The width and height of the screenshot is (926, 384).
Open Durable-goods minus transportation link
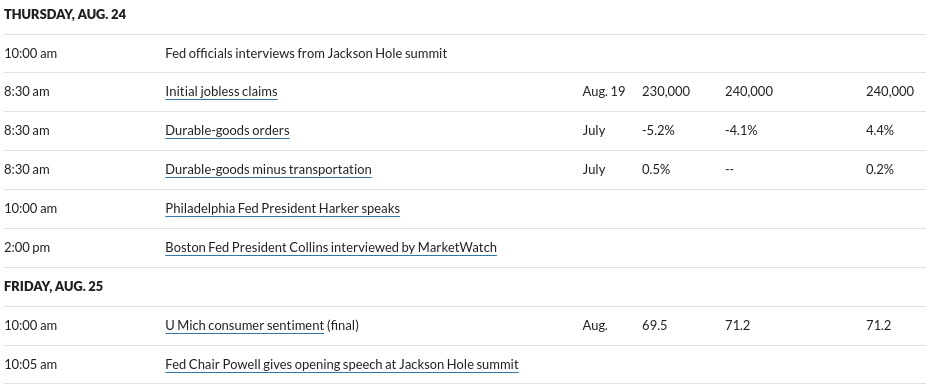[x=268, y=169]
